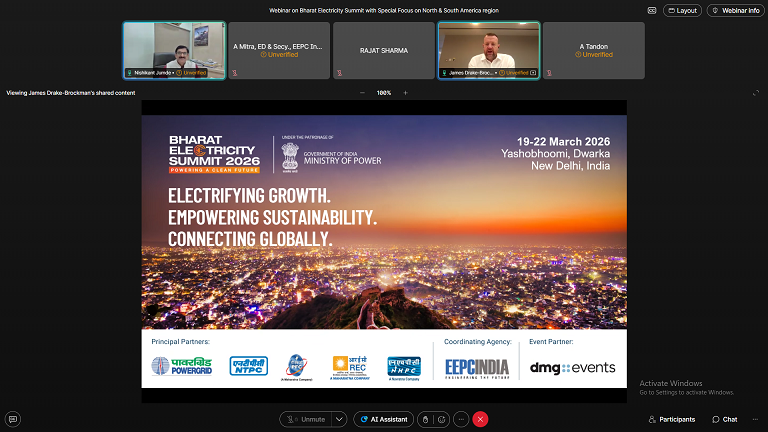Click the RAJAT SHARMA participant tile

point(384,50)
